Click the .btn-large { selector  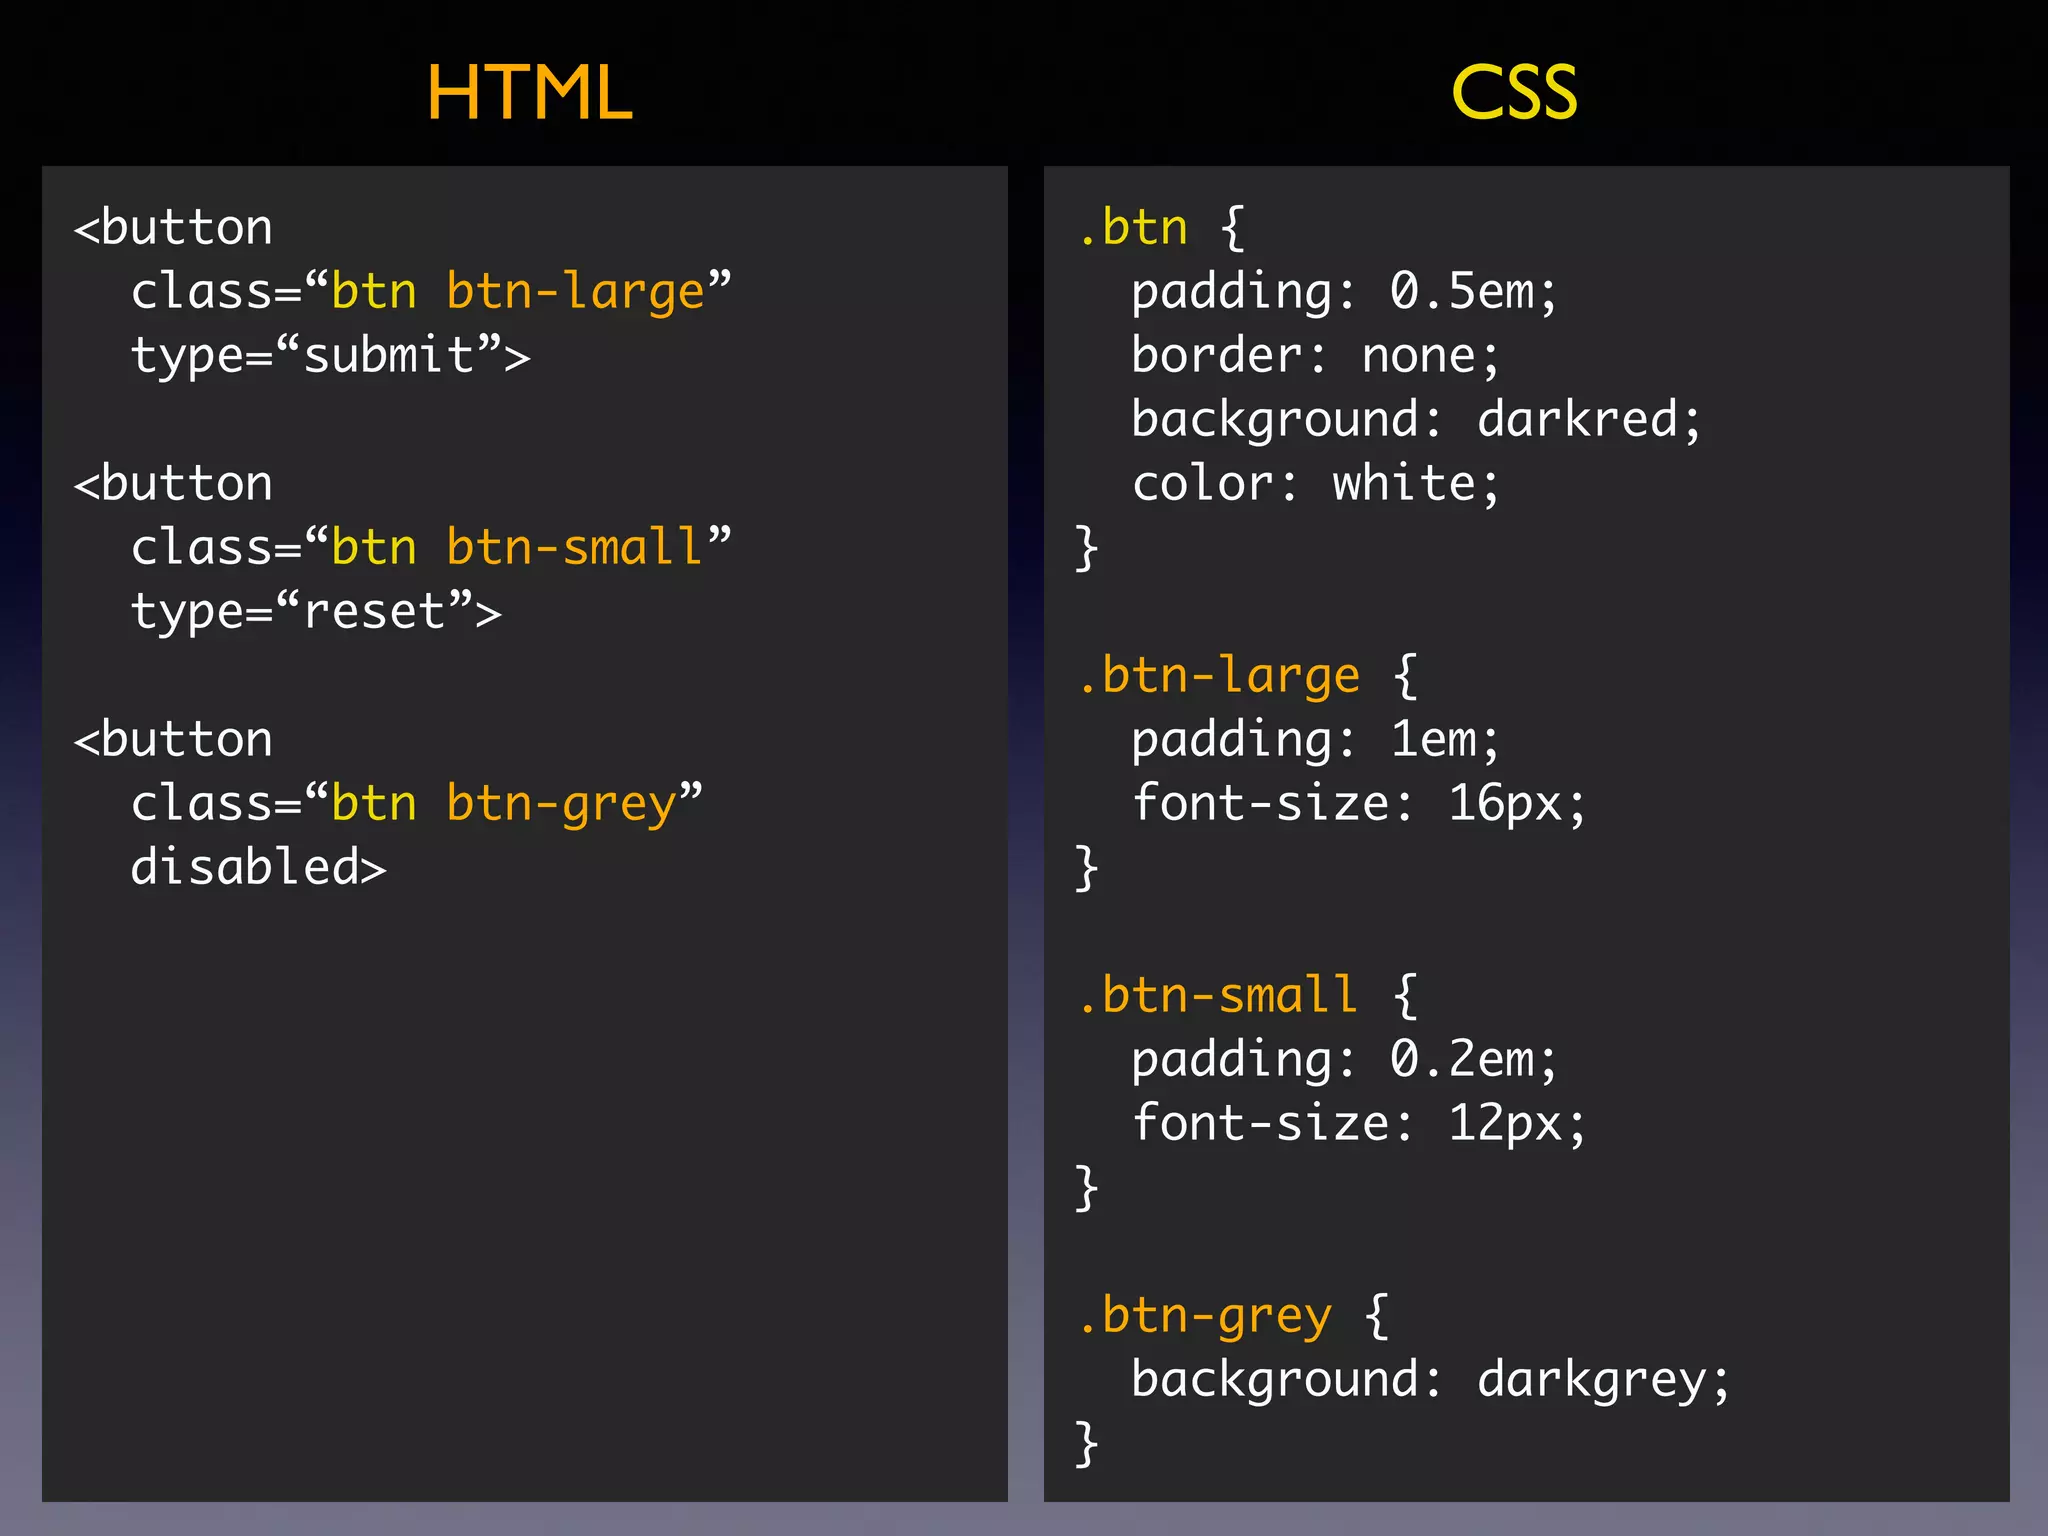pos(1248,676)
